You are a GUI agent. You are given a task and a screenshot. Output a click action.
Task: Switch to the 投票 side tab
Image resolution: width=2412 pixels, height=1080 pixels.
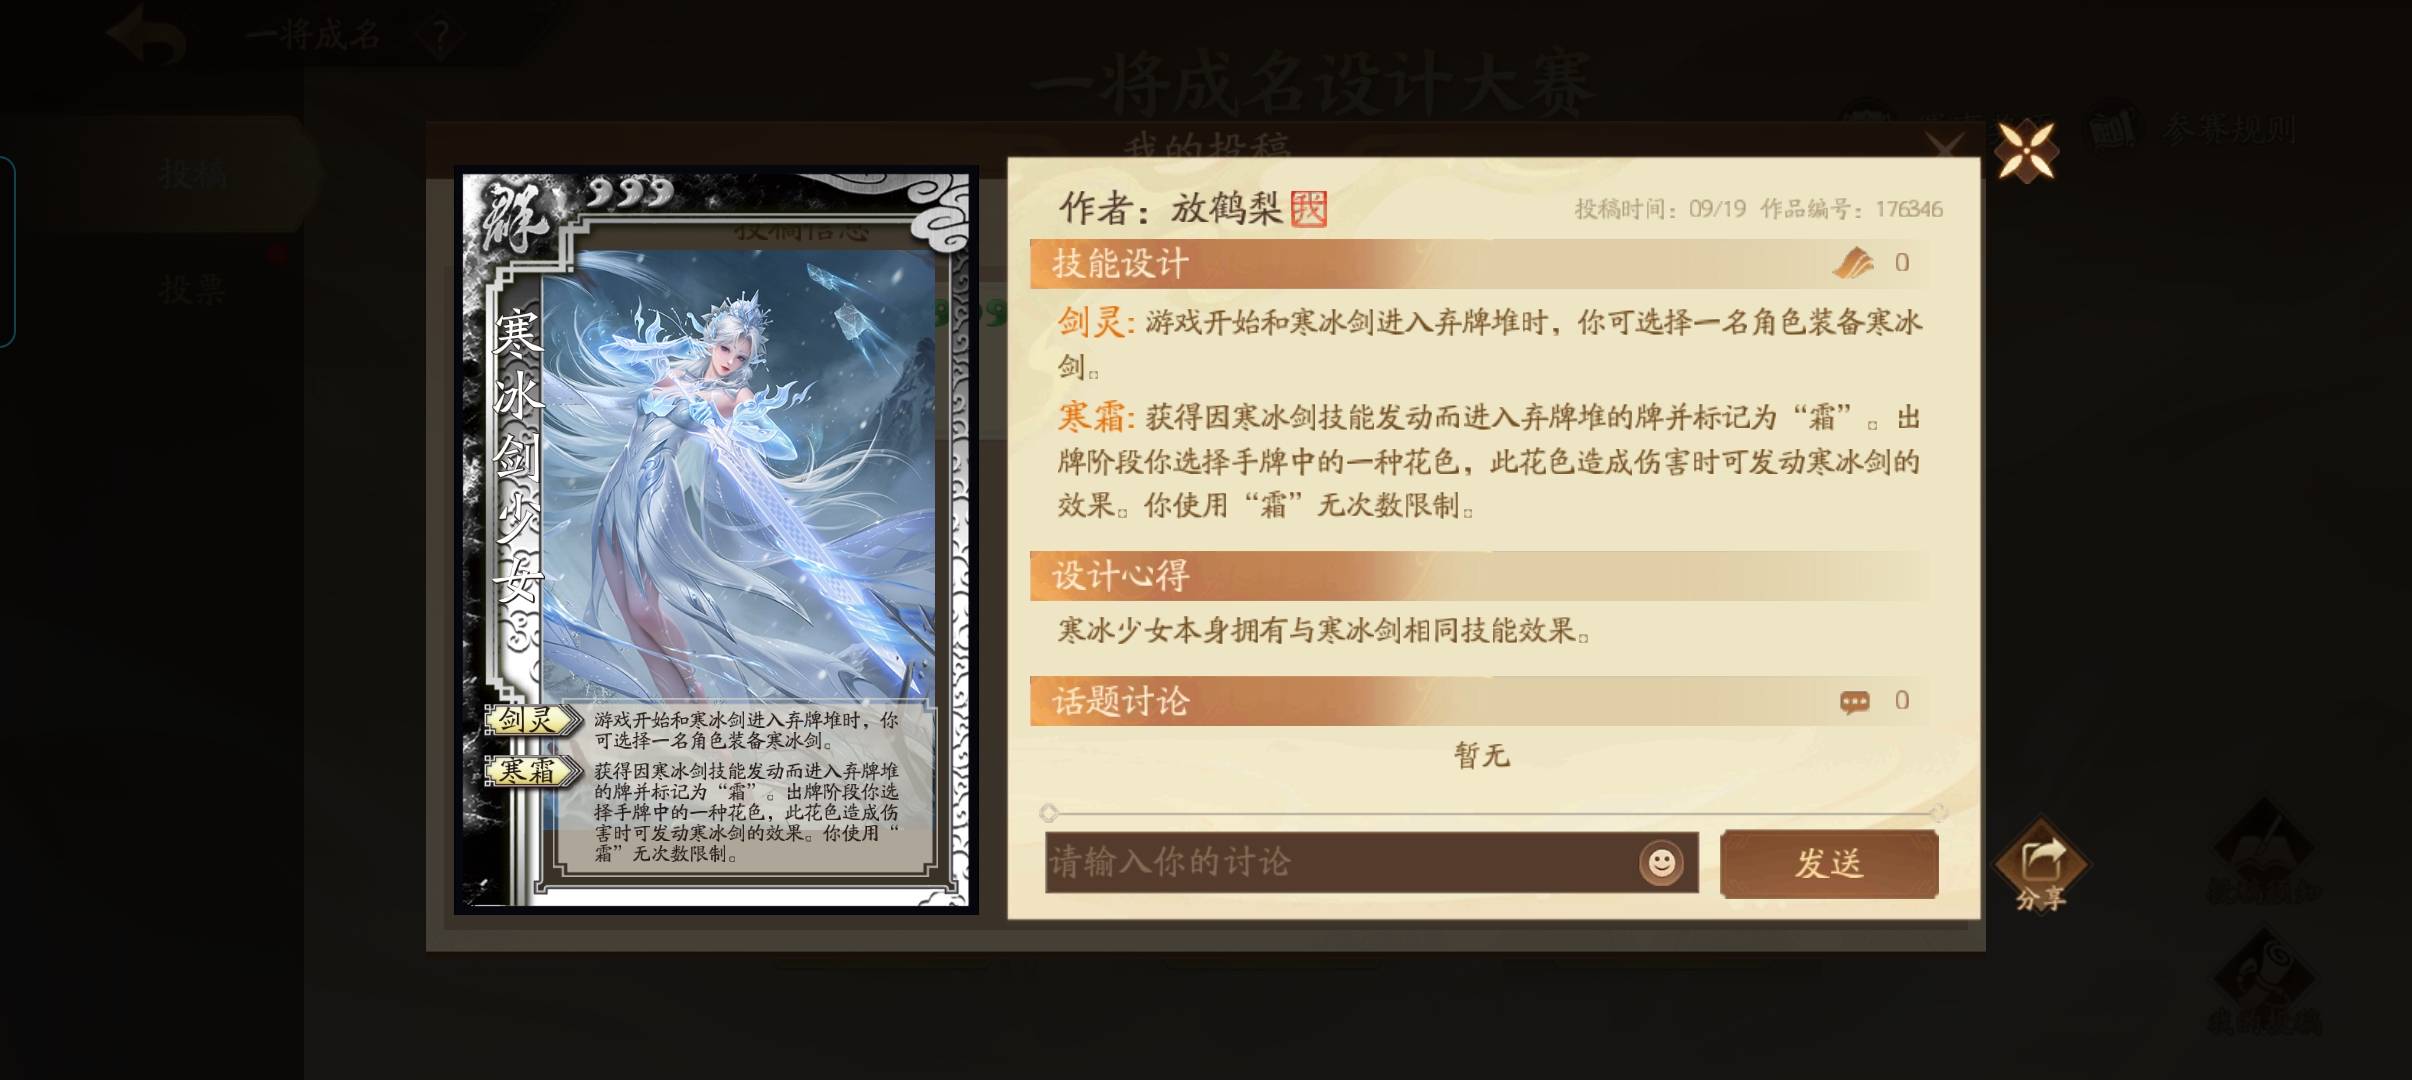(x=192, y=290)
